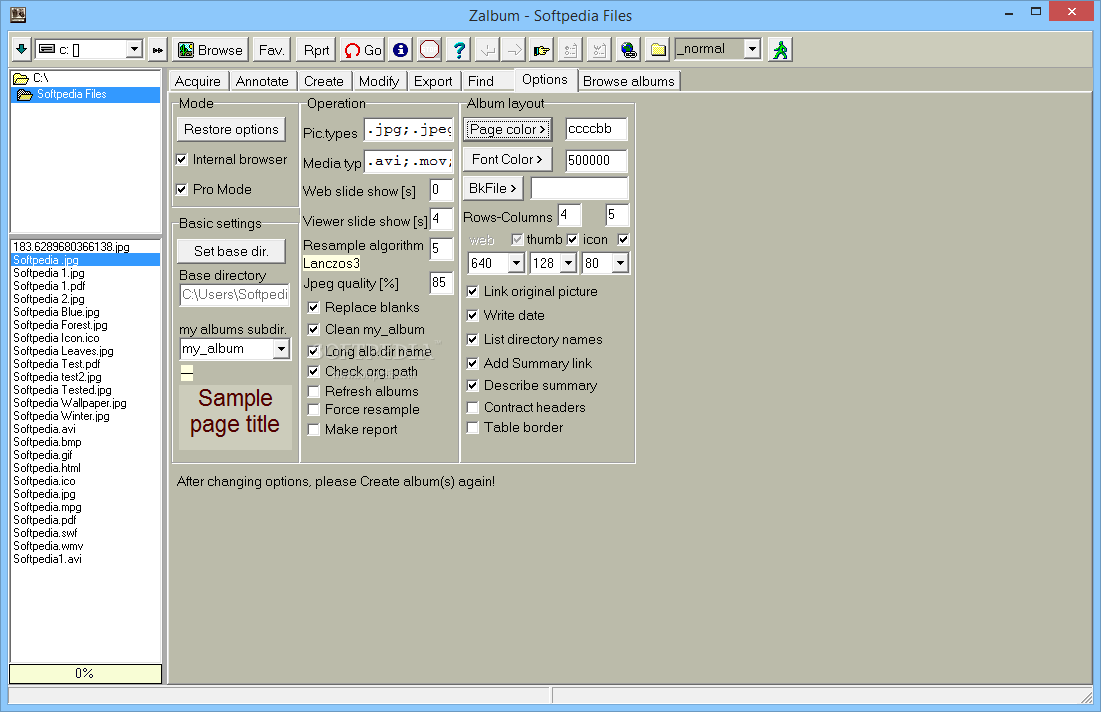Select Softpedia.swf in file list
The height and width of the screenshot is (712, 1101).
point(45,533)
